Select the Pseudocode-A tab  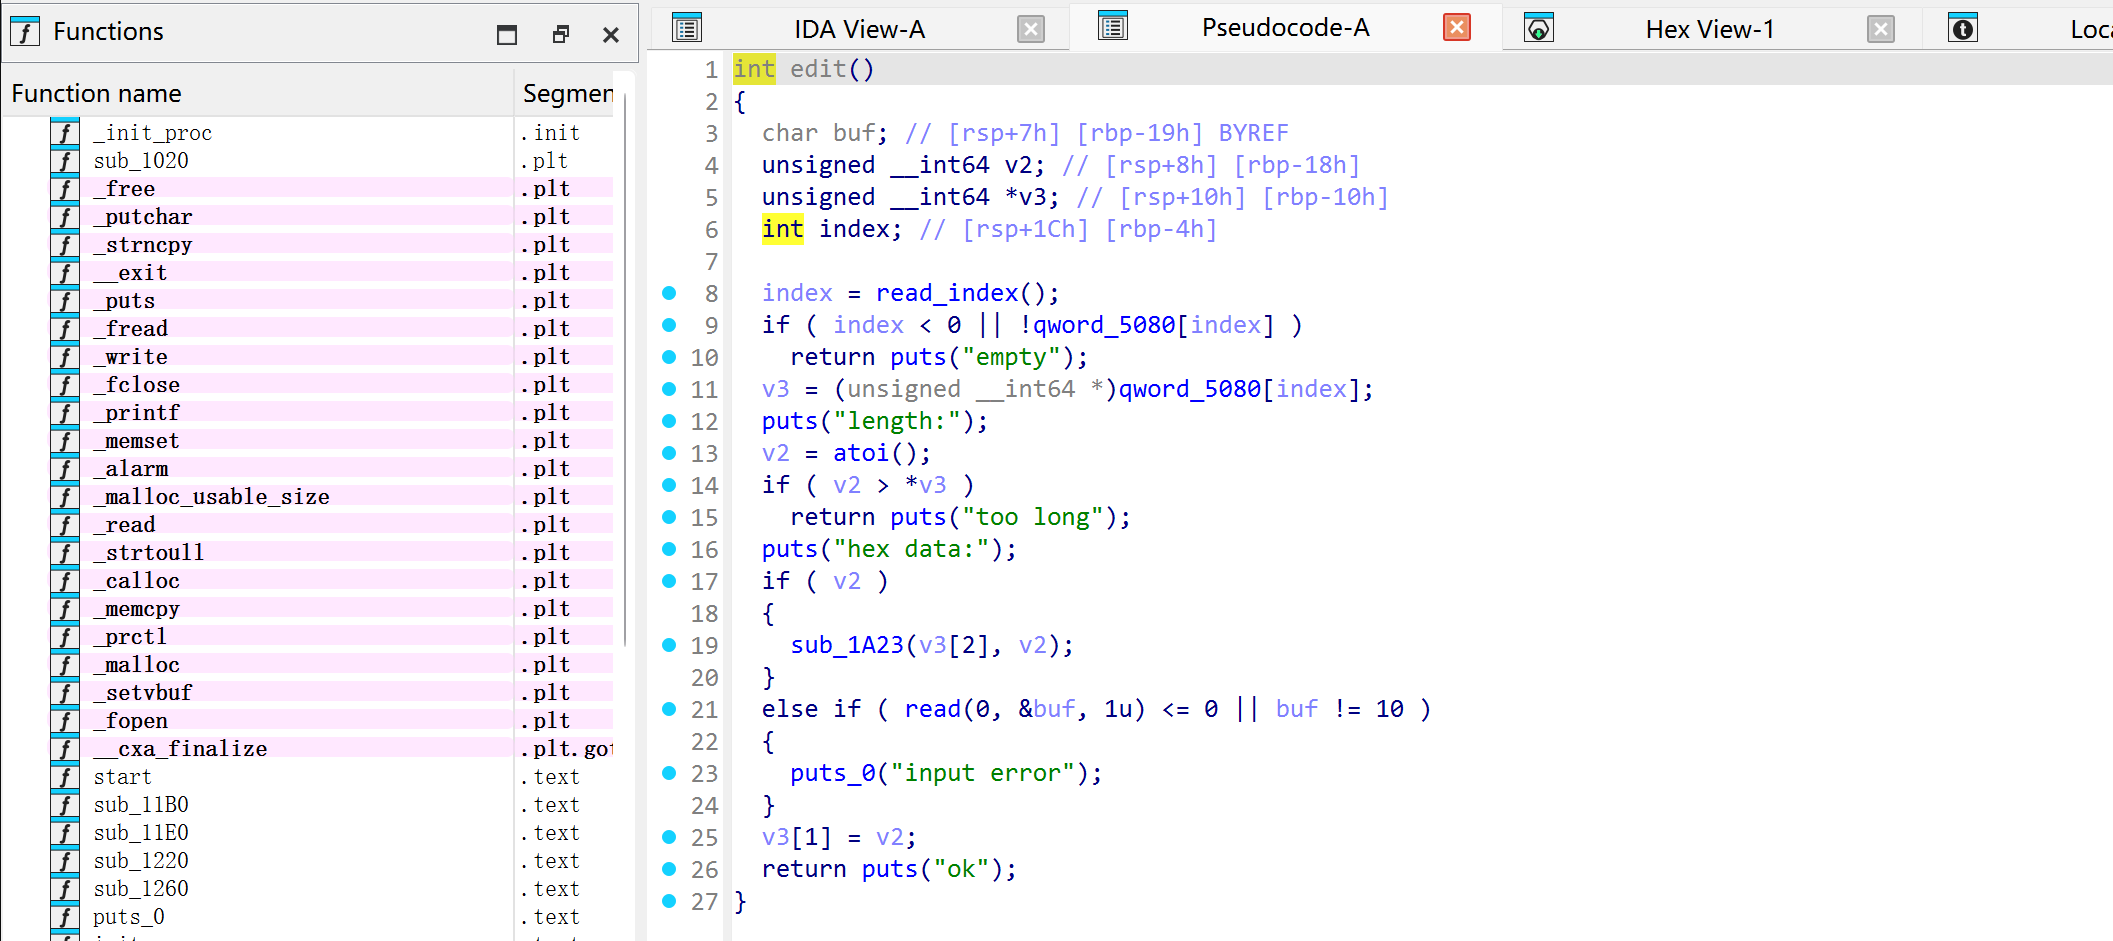[1285, 28]
